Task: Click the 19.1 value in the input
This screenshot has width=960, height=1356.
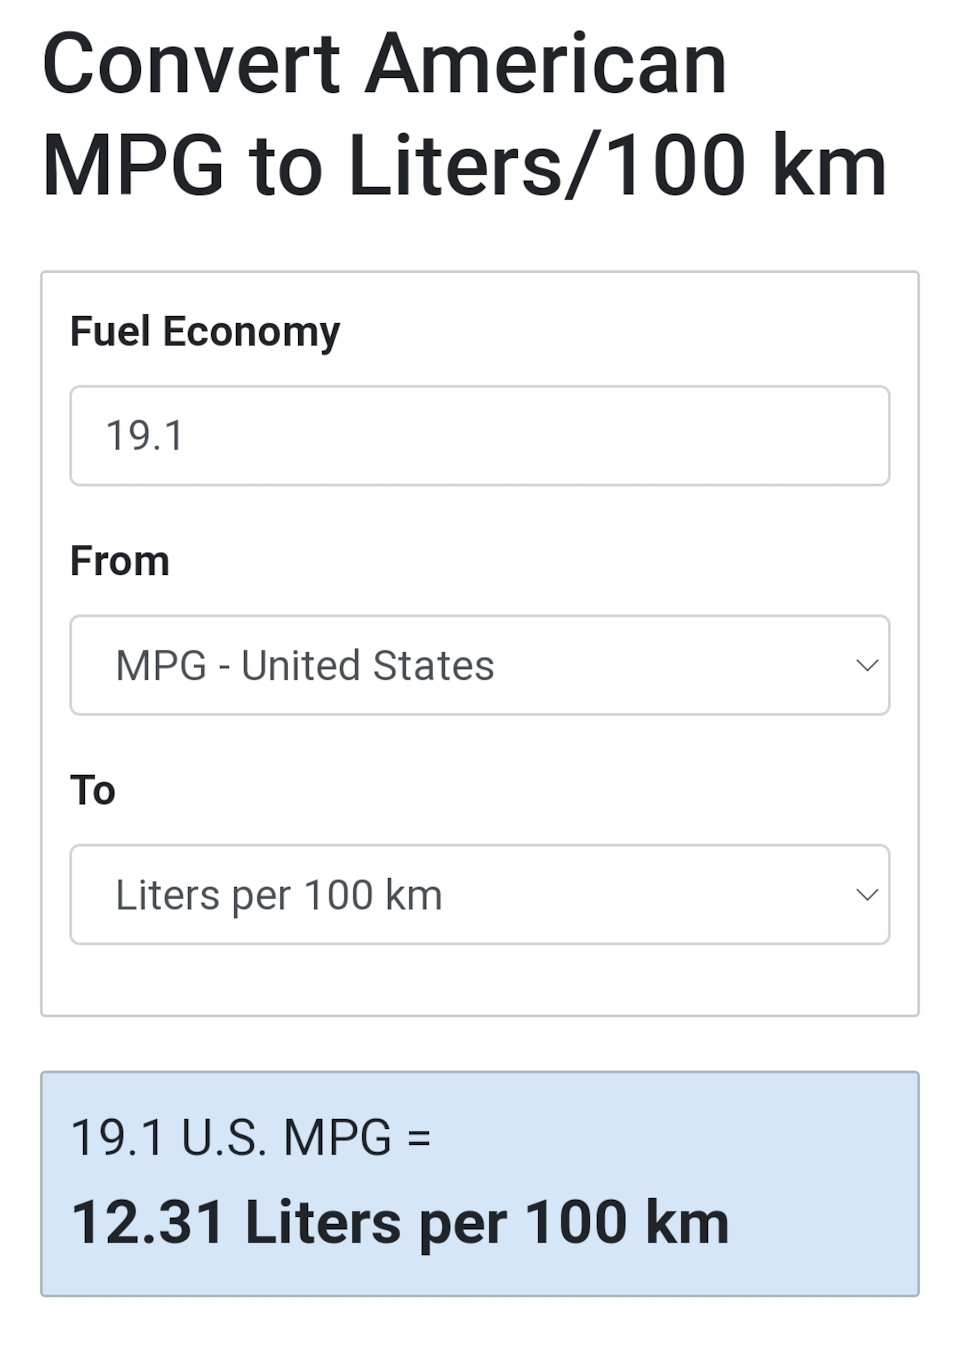Action: [145, 436]
